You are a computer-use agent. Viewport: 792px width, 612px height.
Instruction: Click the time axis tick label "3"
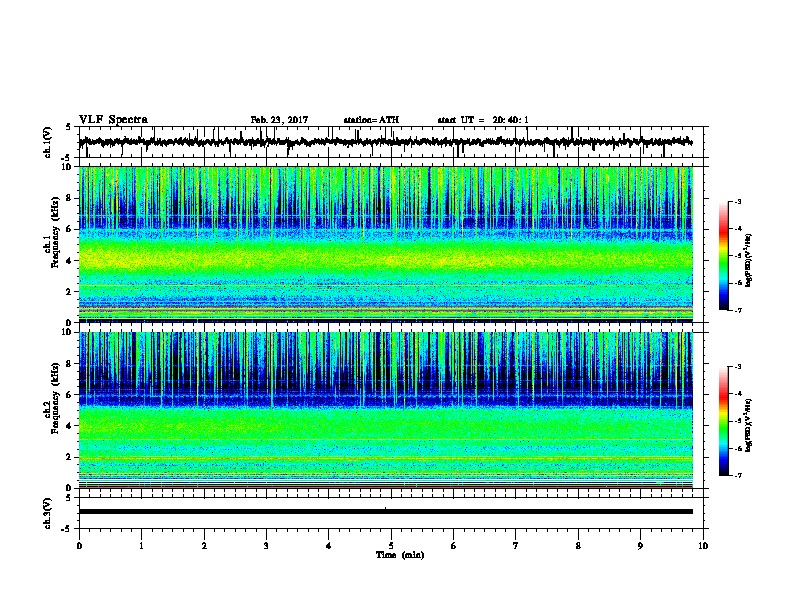266,546
